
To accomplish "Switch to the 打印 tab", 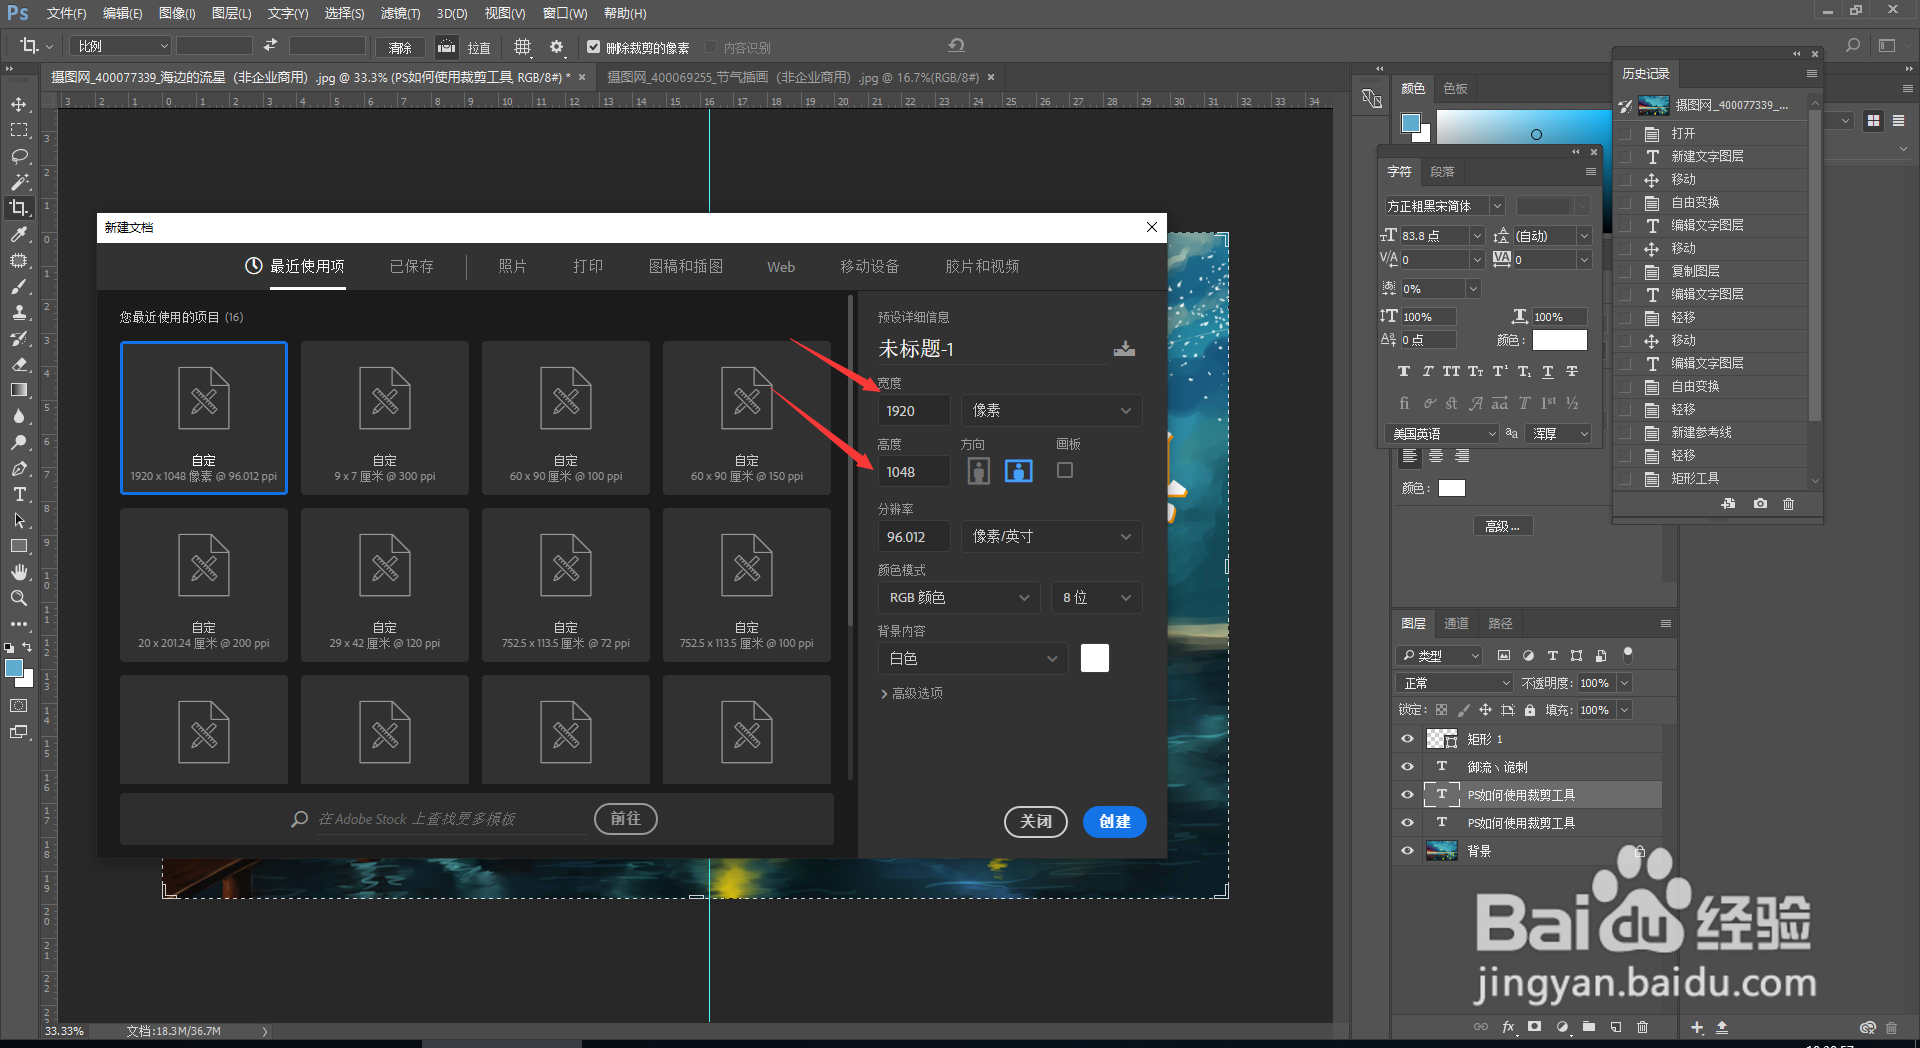I will pos(588,267).
